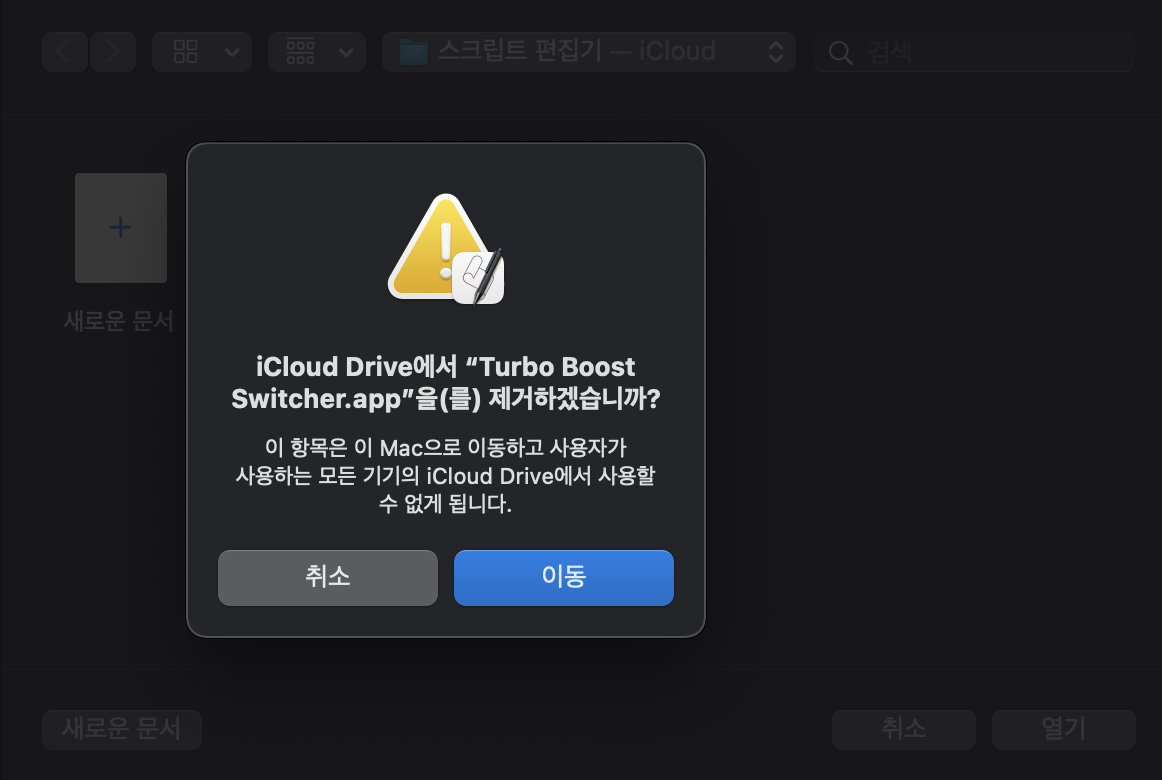Click the magnifying glass search icon
Image resolution: width=1162 pixels, height=780 pixels.
click(840, 53)
